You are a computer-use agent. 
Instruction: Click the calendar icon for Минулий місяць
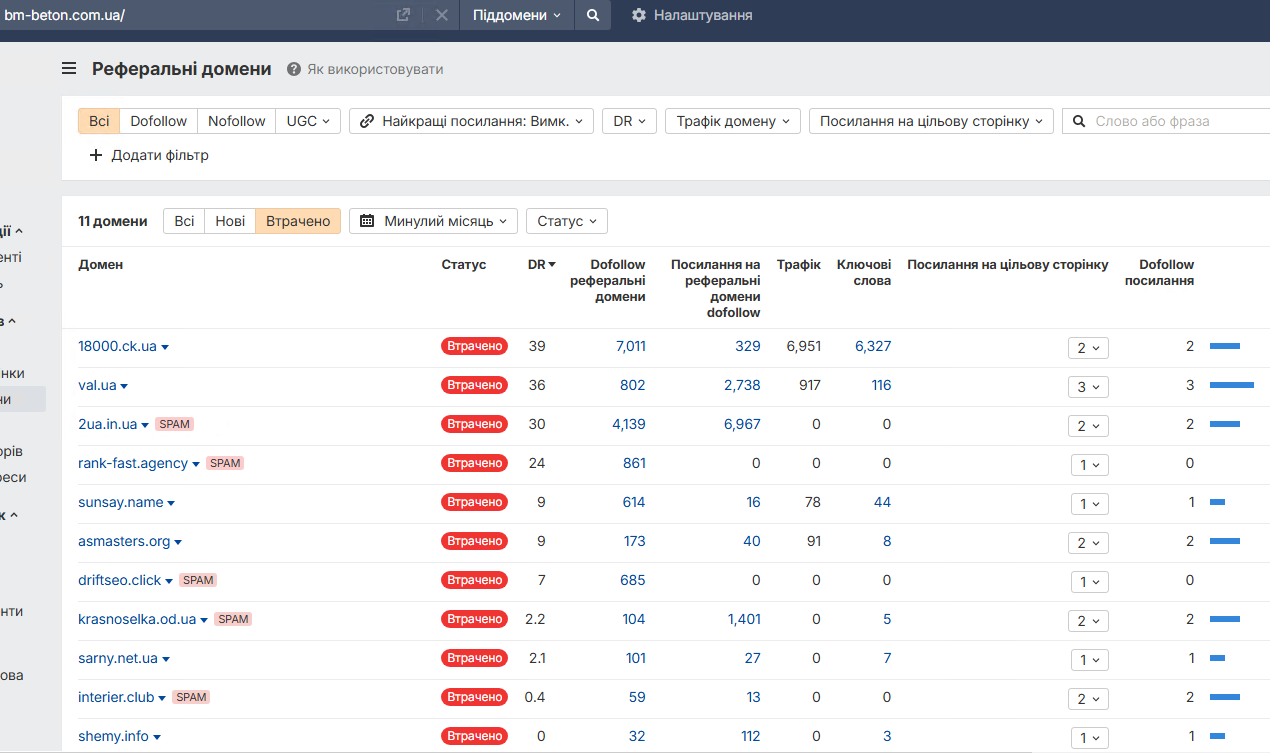click(367, 221)
